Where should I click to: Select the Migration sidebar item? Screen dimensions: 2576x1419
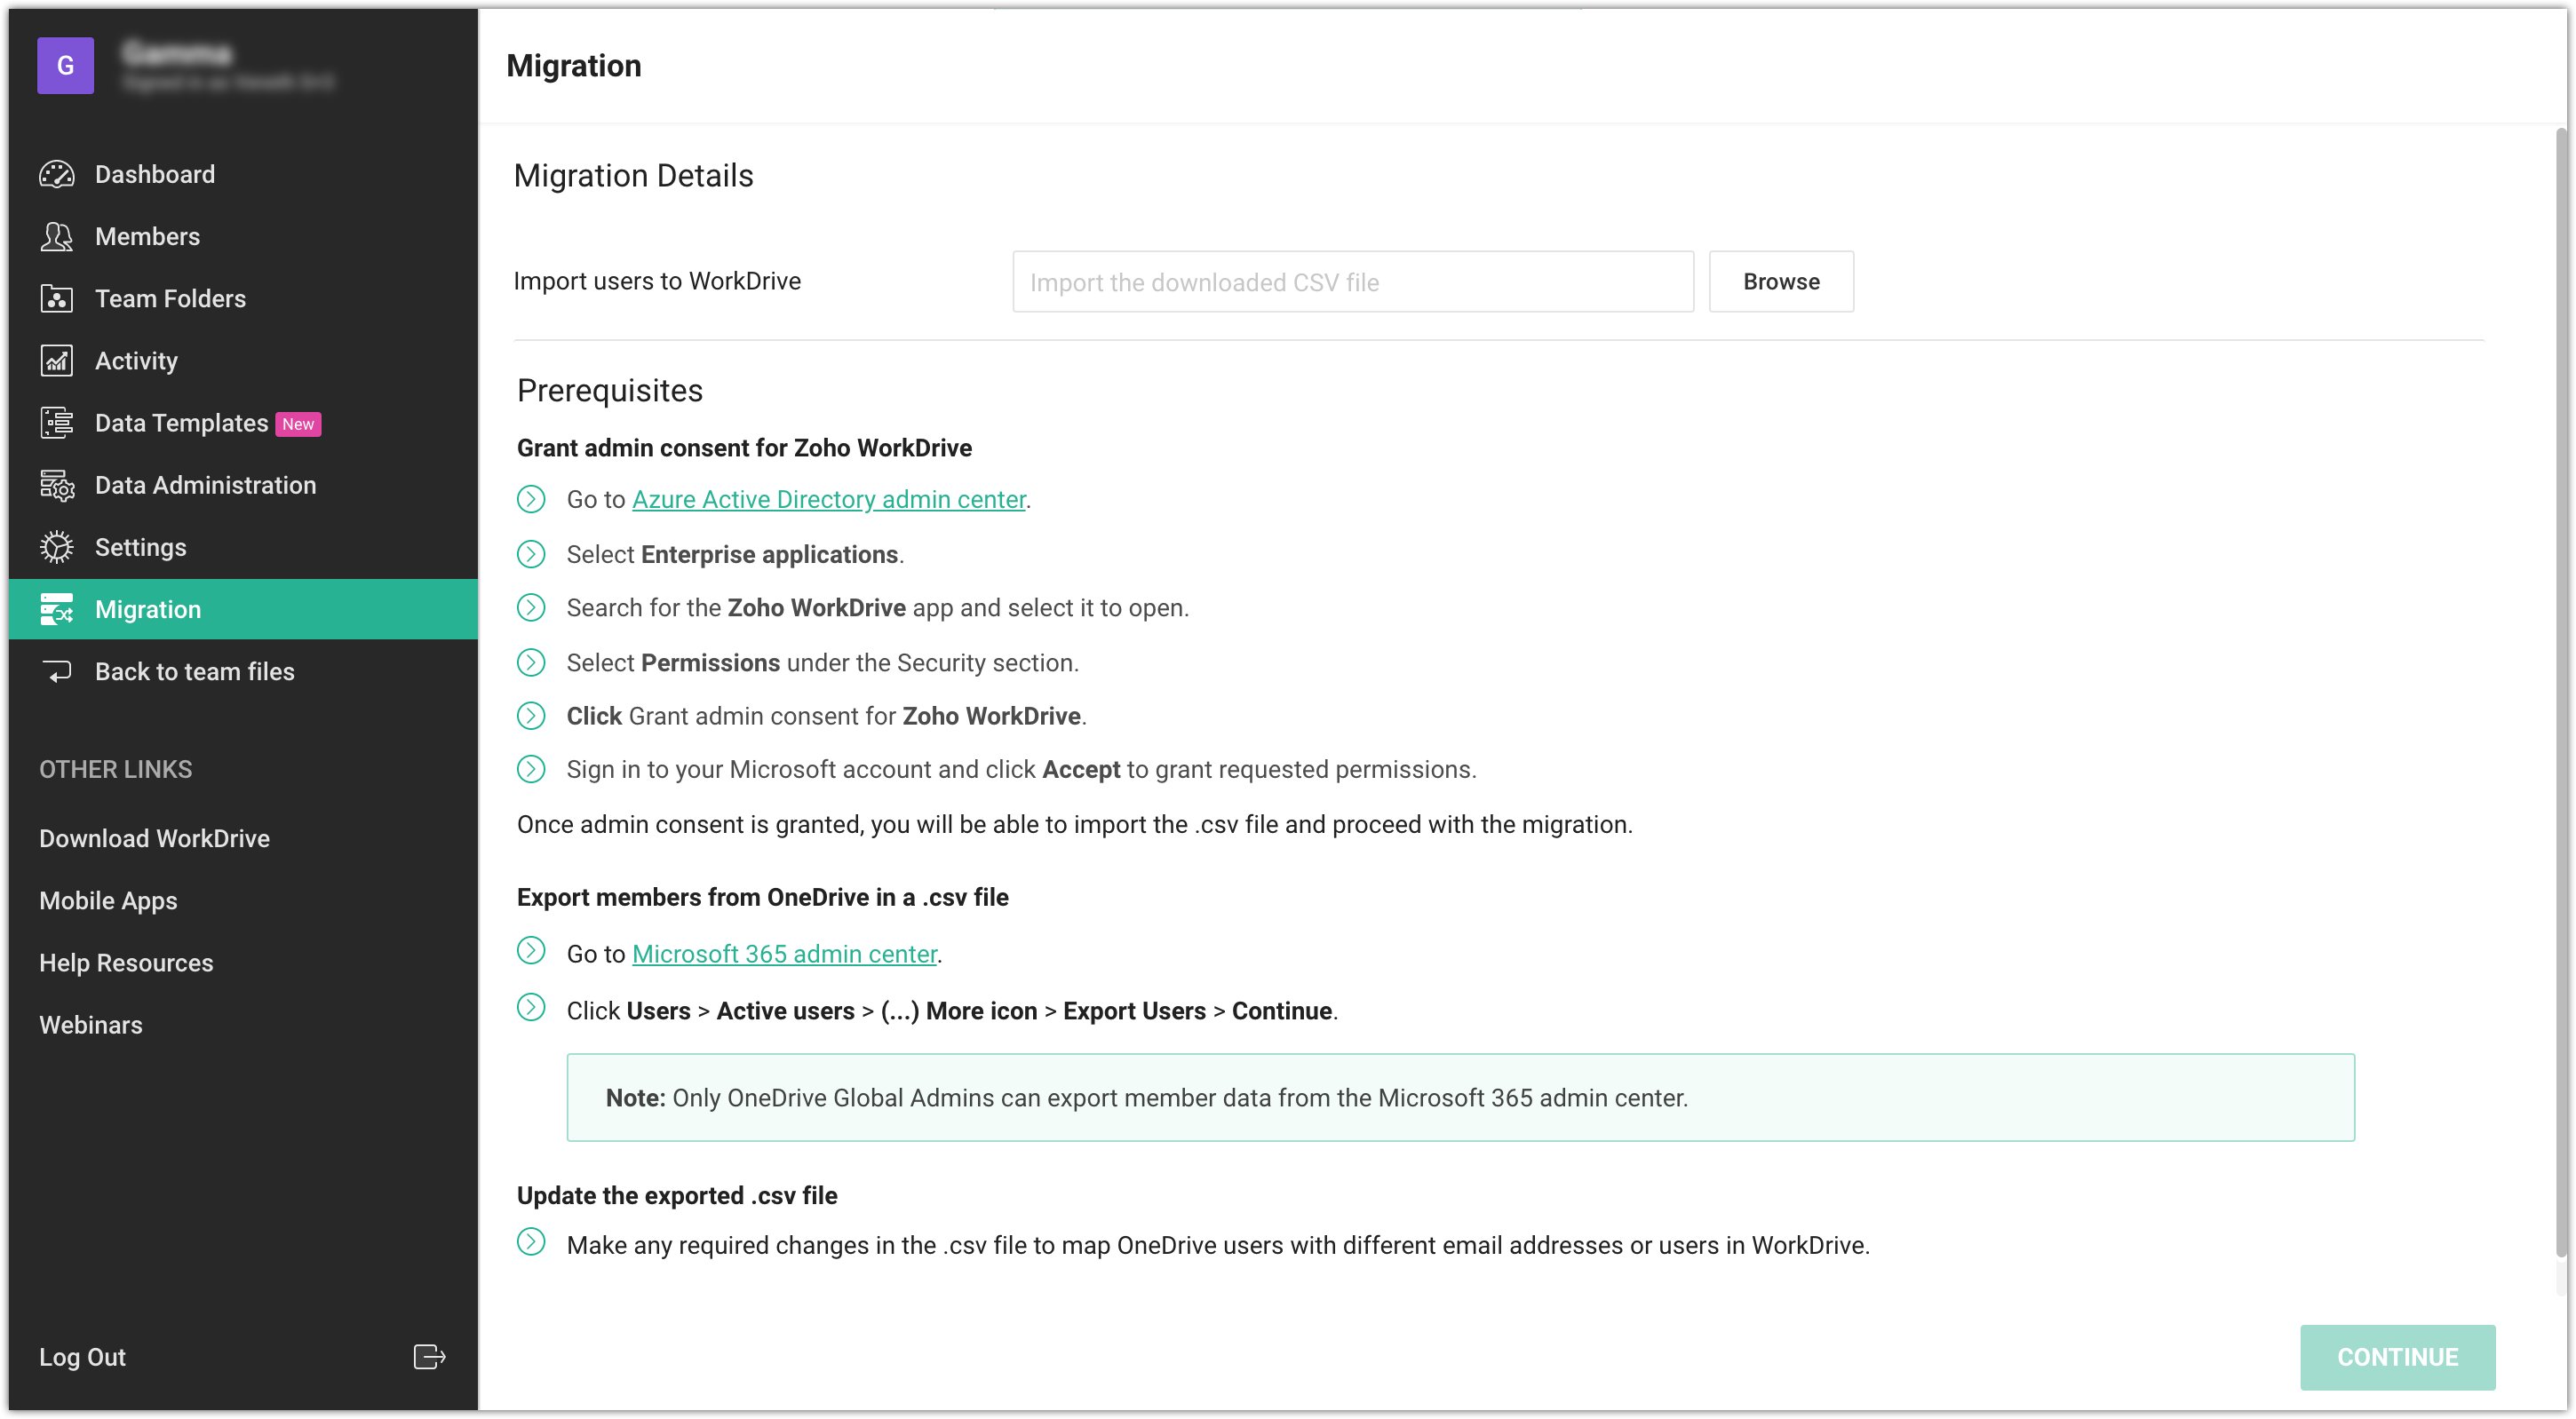click(148, 609)
